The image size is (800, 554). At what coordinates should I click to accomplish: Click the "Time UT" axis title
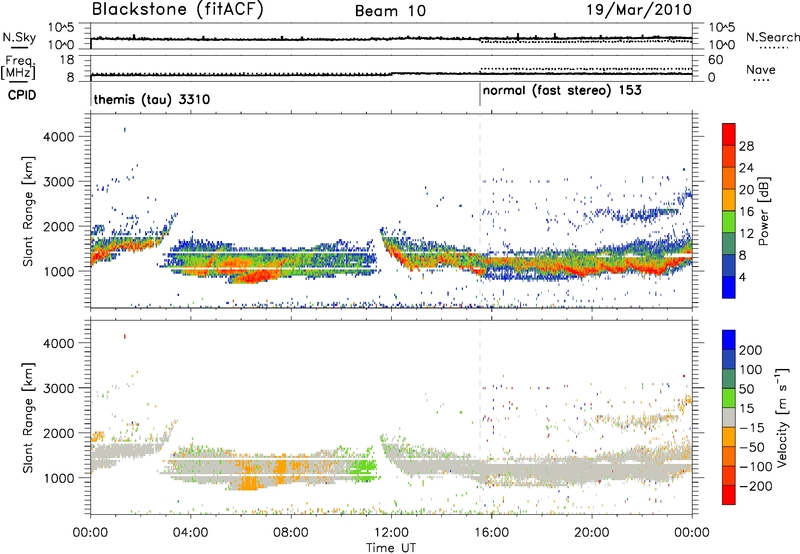391,548
